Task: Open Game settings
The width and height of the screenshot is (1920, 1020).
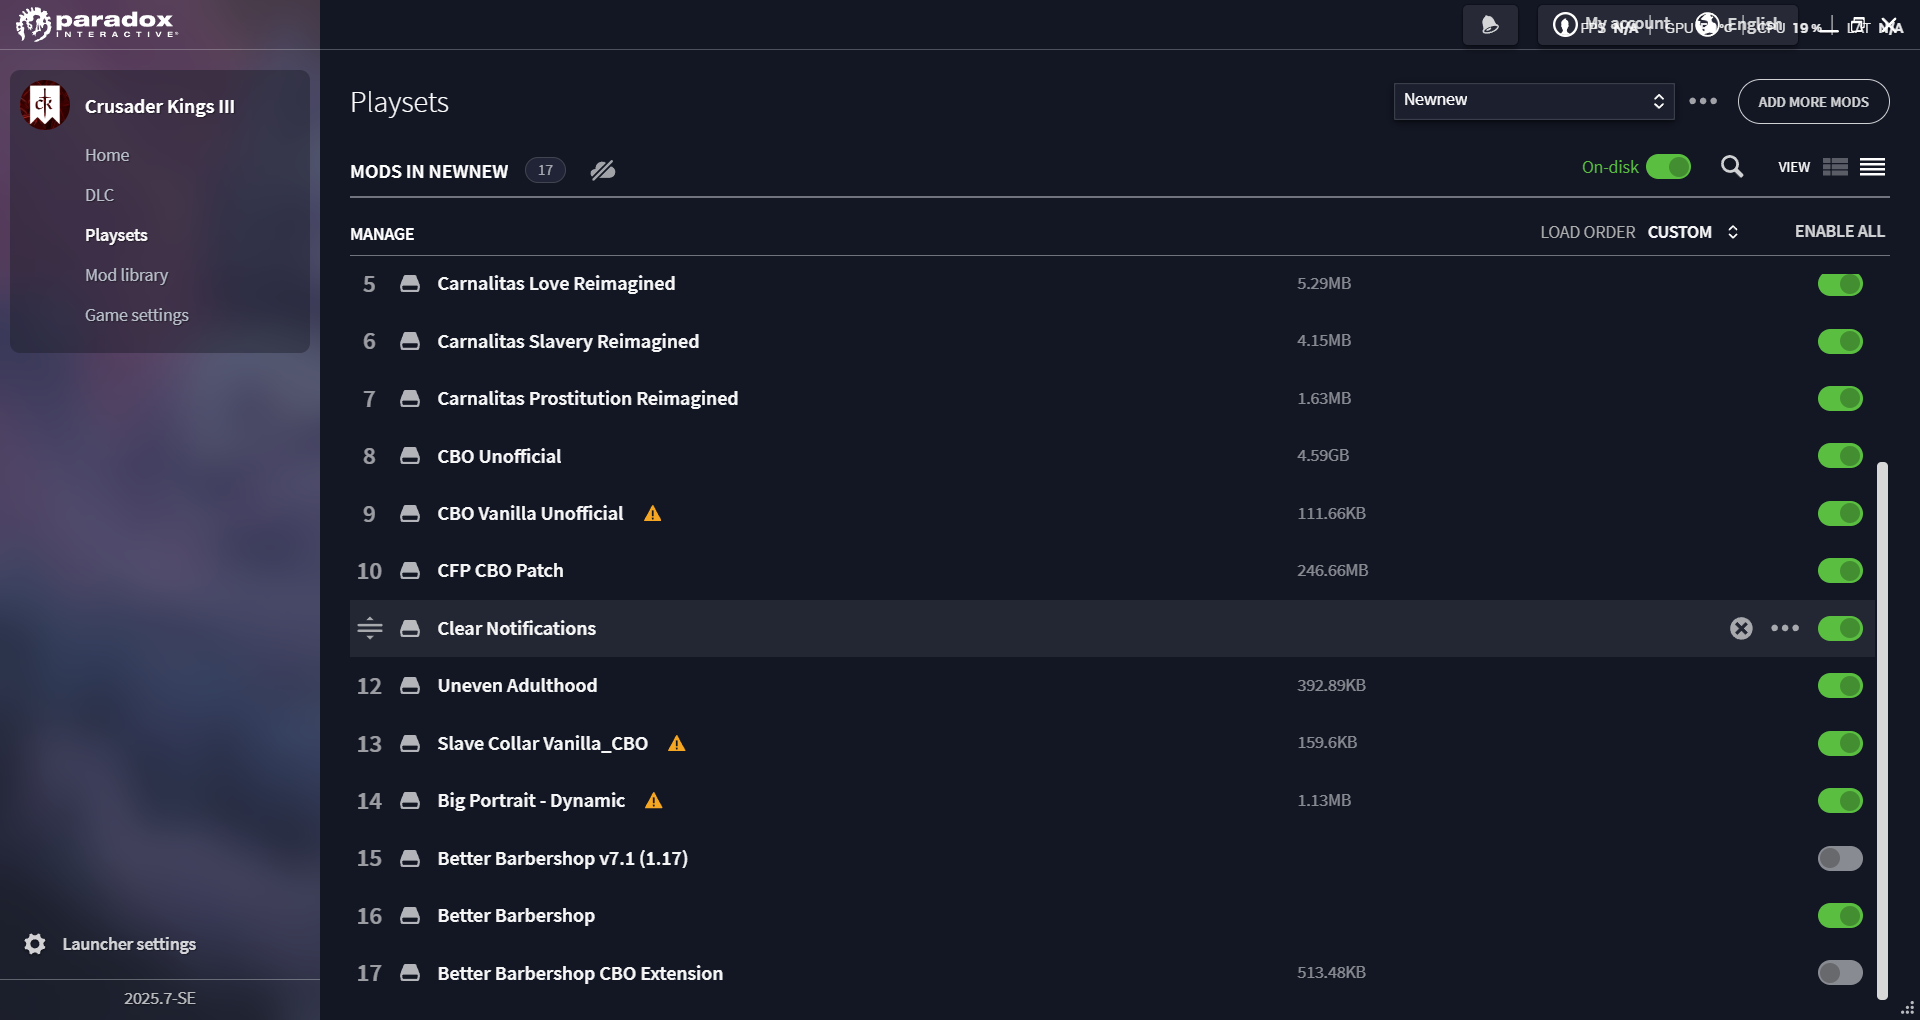Action: (x=137, y=315)
